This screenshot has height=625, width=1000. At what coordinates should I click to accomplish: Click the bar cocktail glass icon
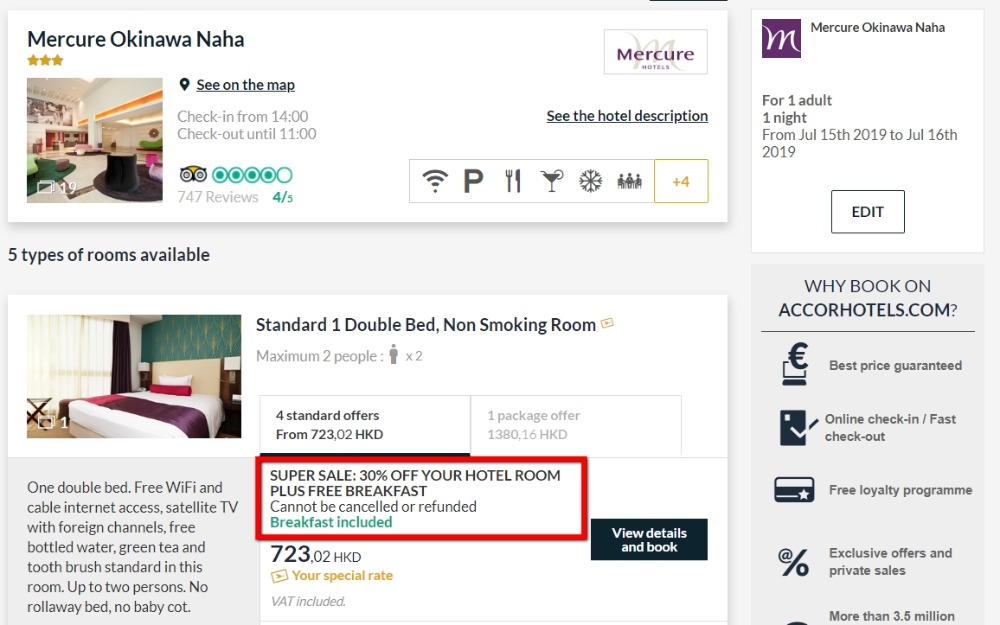pyautogui.click(x=551, y=181)
